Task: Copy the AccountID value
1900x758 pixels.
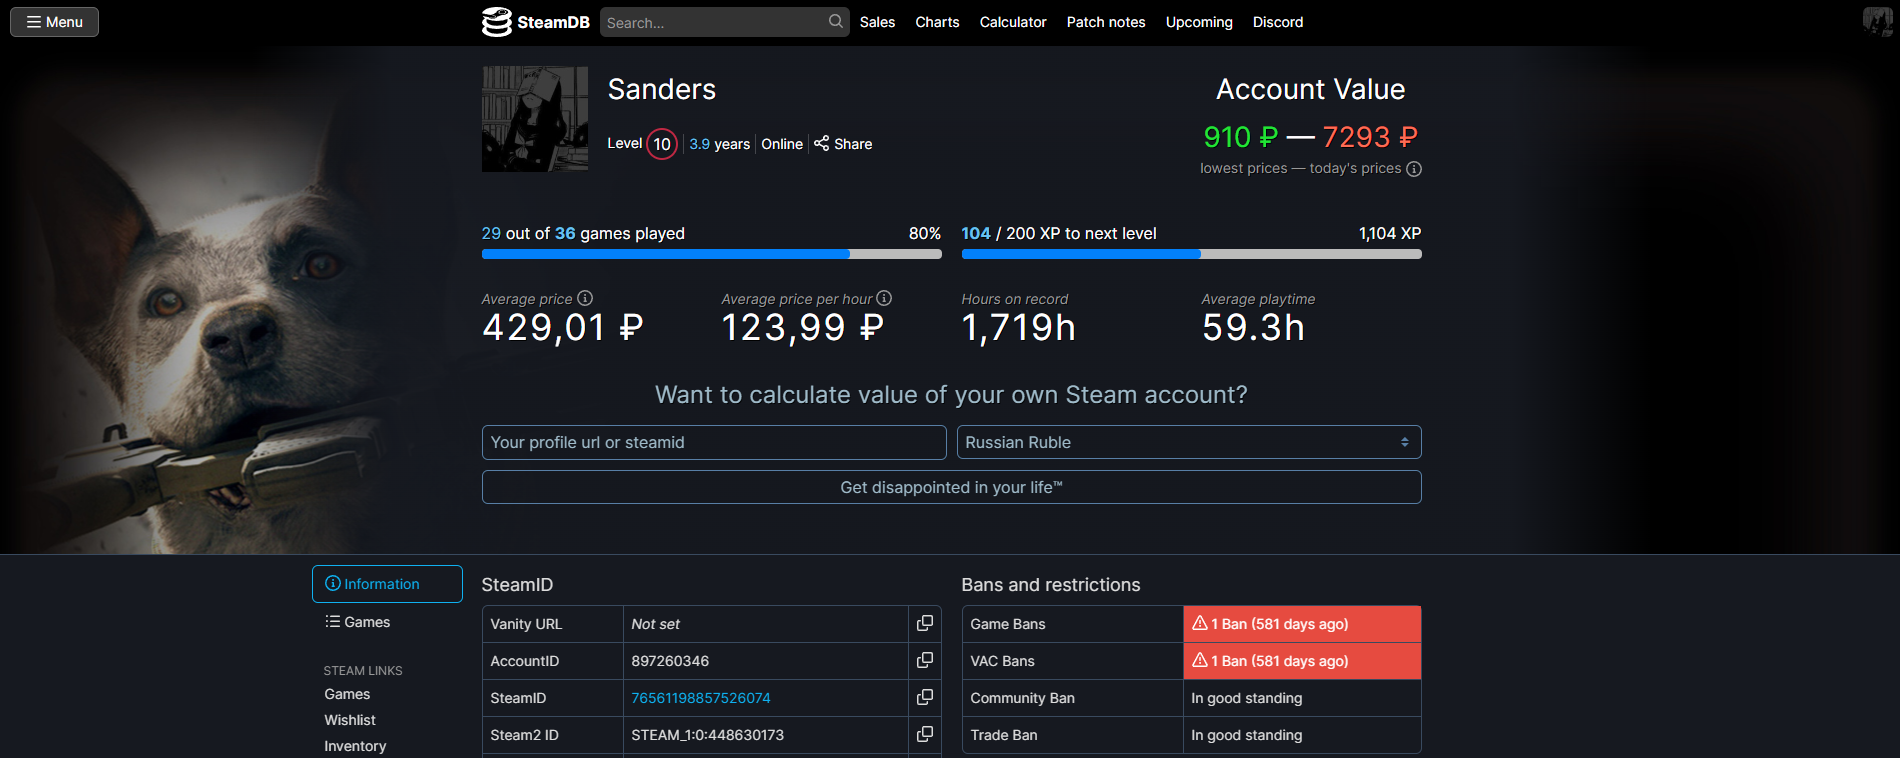Action: [x=925, y=660]
